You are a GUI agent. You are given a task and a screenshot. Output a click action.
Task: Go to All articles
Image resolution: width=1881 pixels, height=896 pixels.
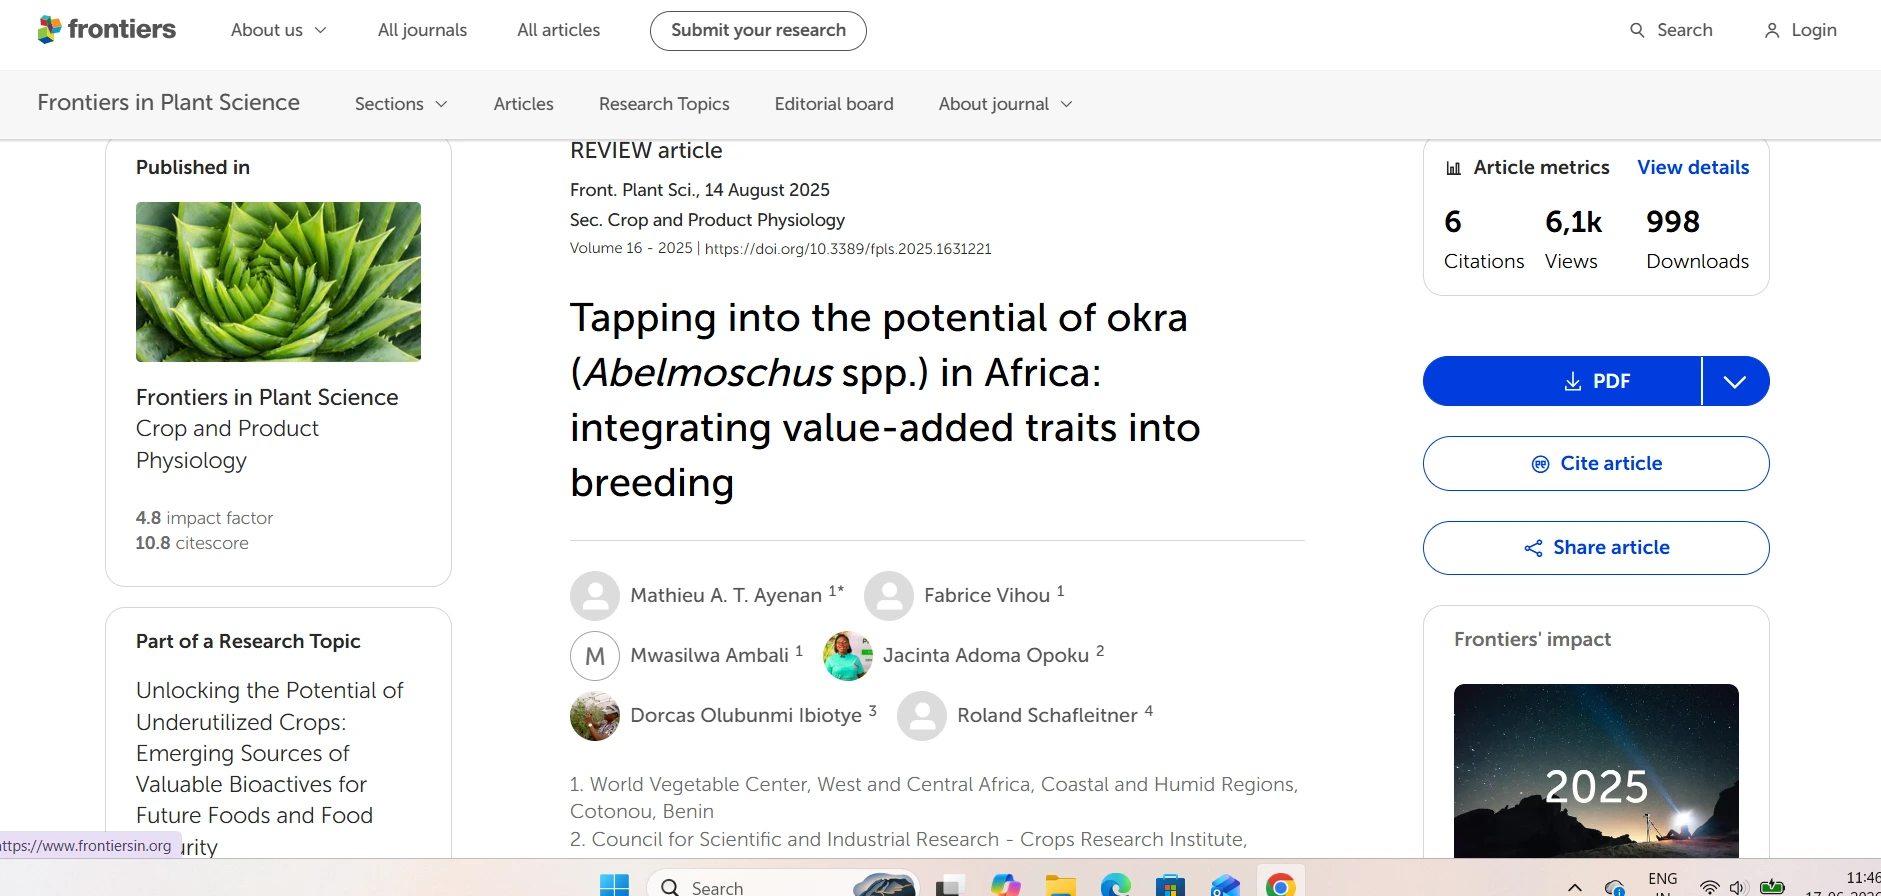(x=558, y=30)
